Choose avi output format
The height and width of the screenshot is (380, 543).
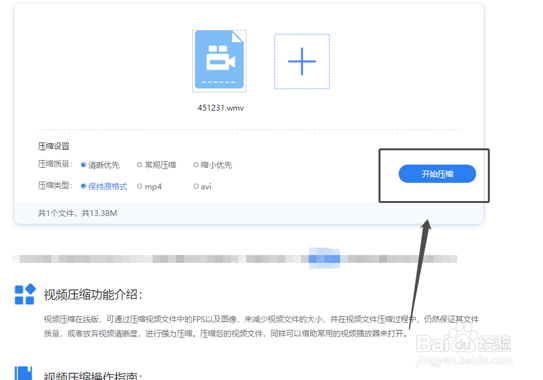(202, 186)
